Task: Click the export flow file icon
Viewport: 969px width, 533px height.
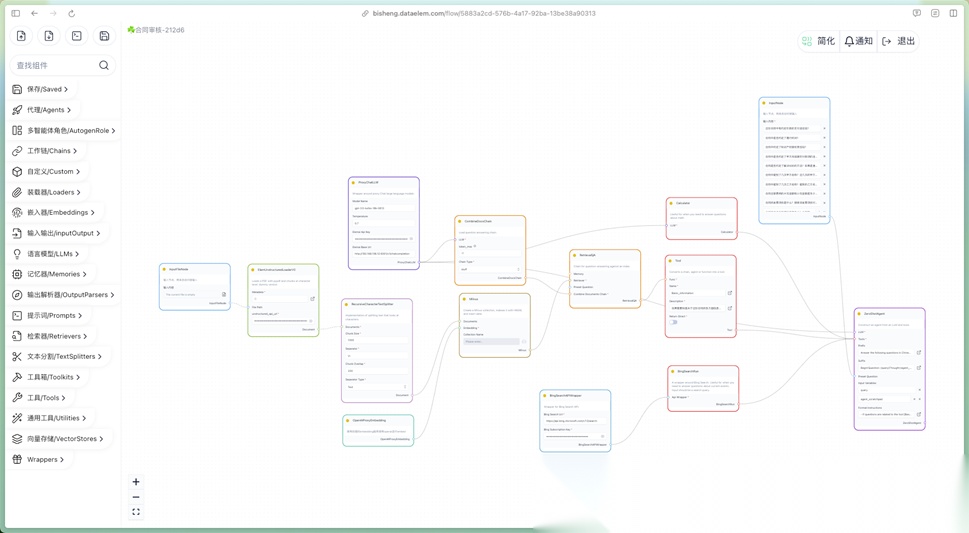Action: (49, 36)
